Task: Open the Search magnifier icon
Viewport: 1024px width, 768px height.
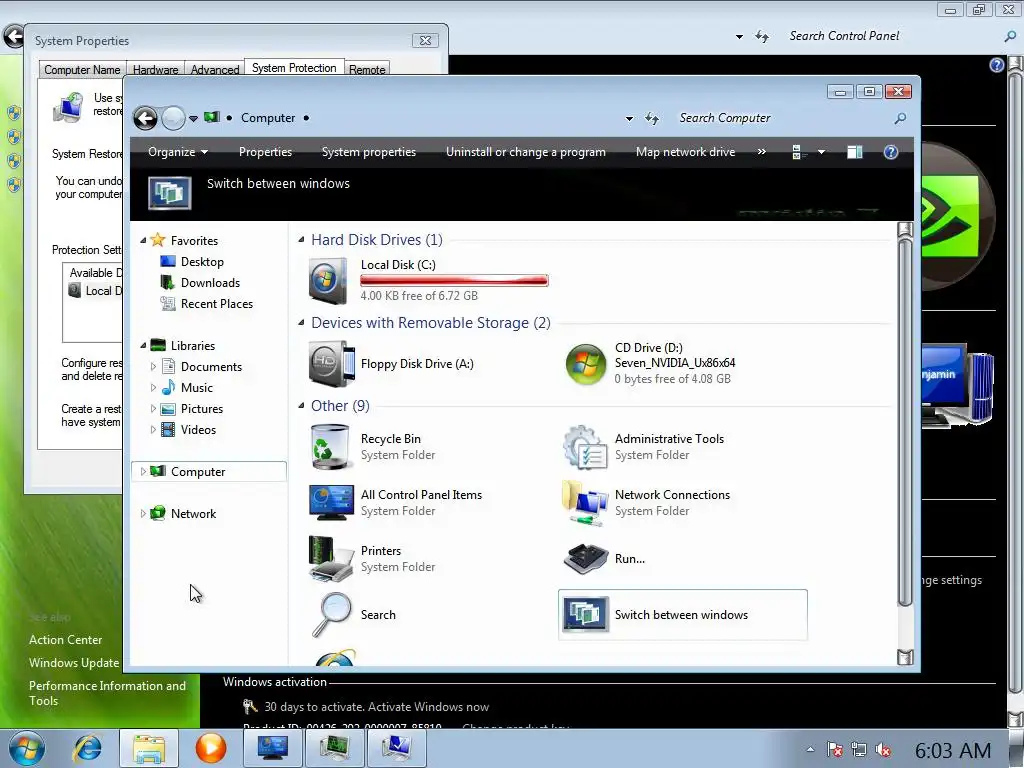Action: pyautogui.click(x=332, y=615)
